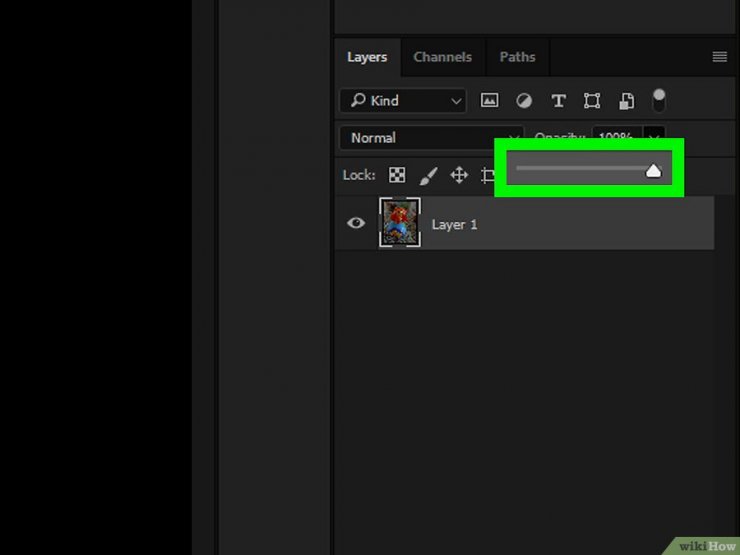Lock layer position icon
The height and width of the screenshot is (555, 740).
[459, 175]
